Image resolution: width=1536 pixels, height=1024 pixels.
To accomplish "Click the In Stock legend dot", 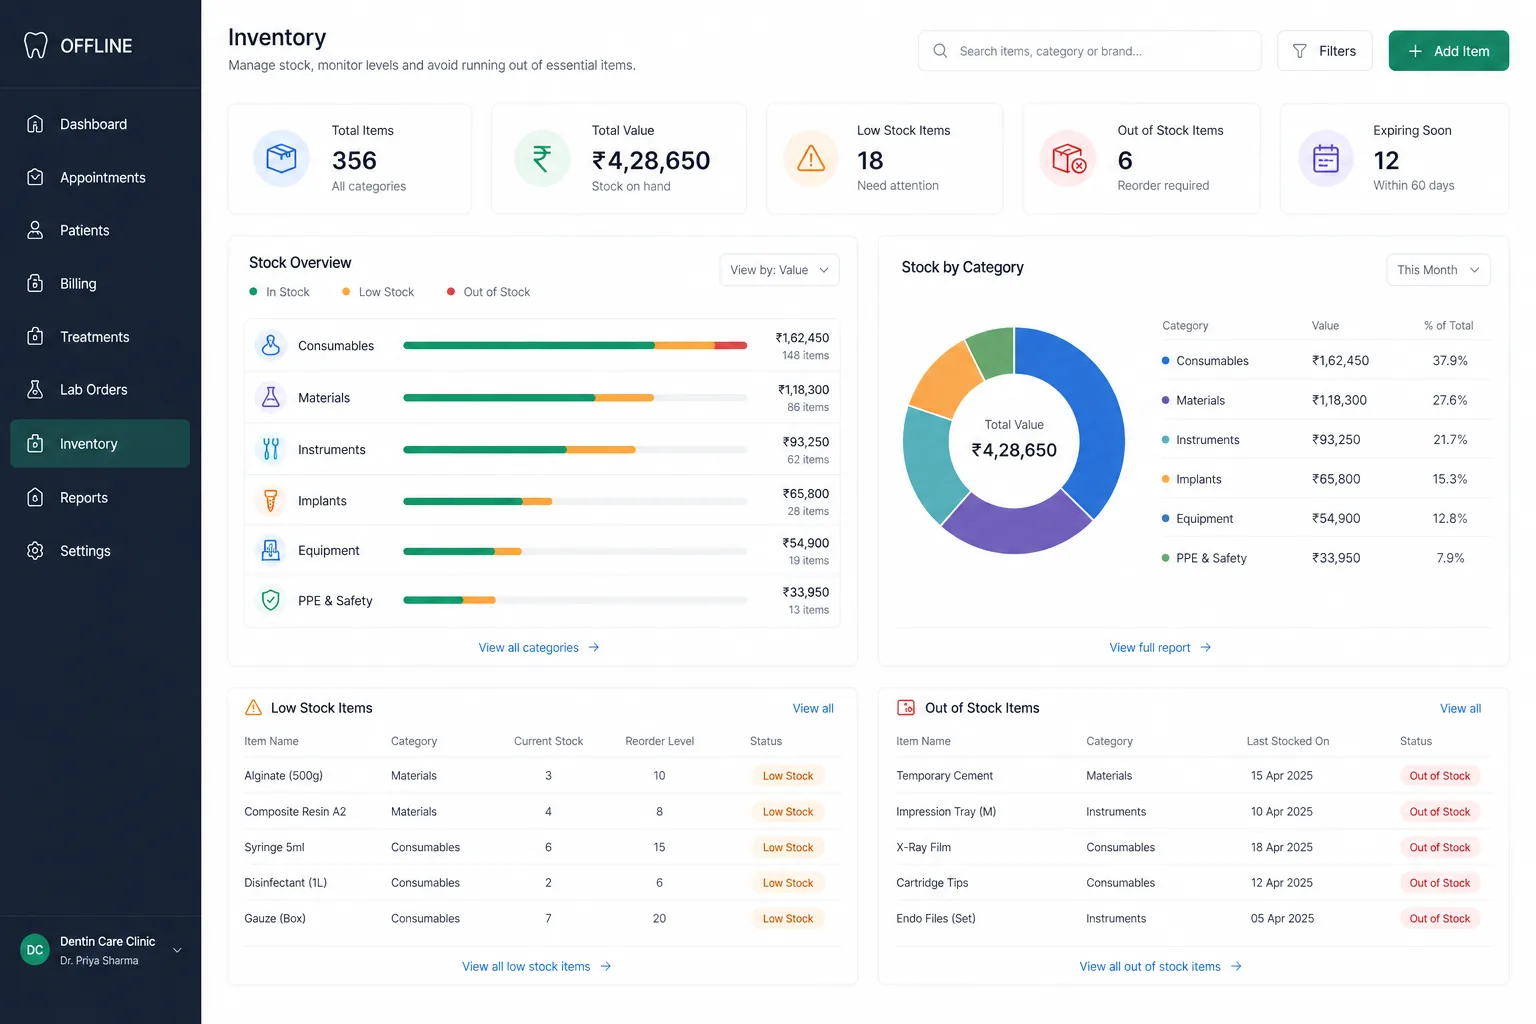I will [253, 291].
